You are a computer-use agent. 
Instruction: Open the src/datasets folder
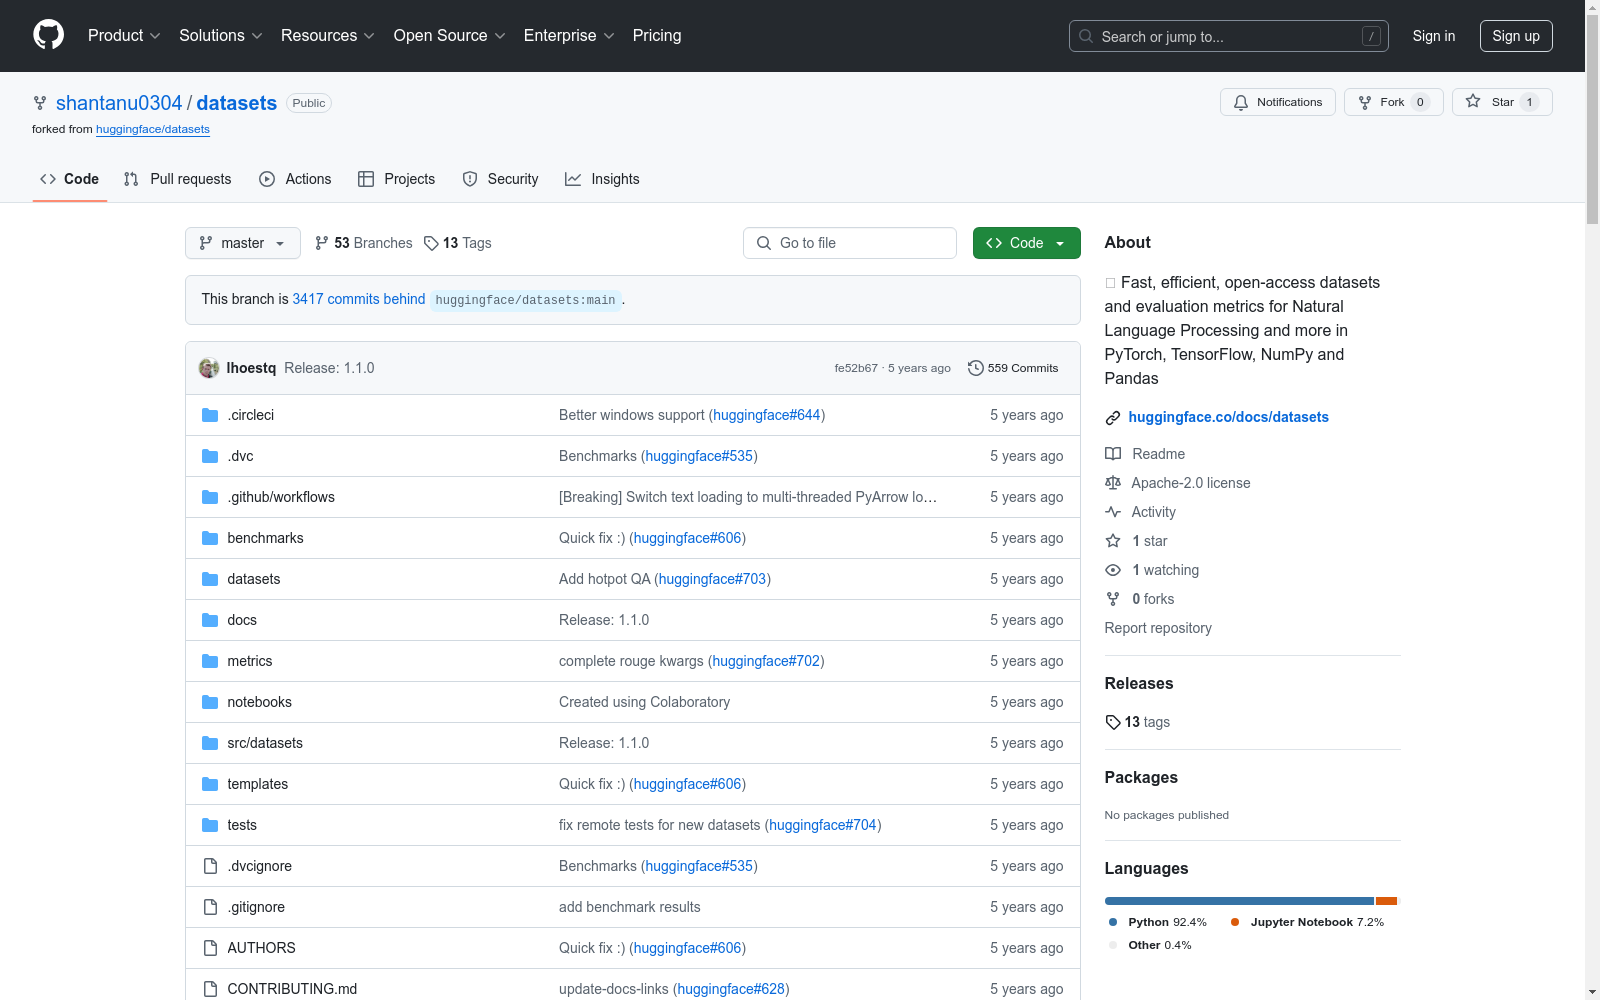(265, 743)
